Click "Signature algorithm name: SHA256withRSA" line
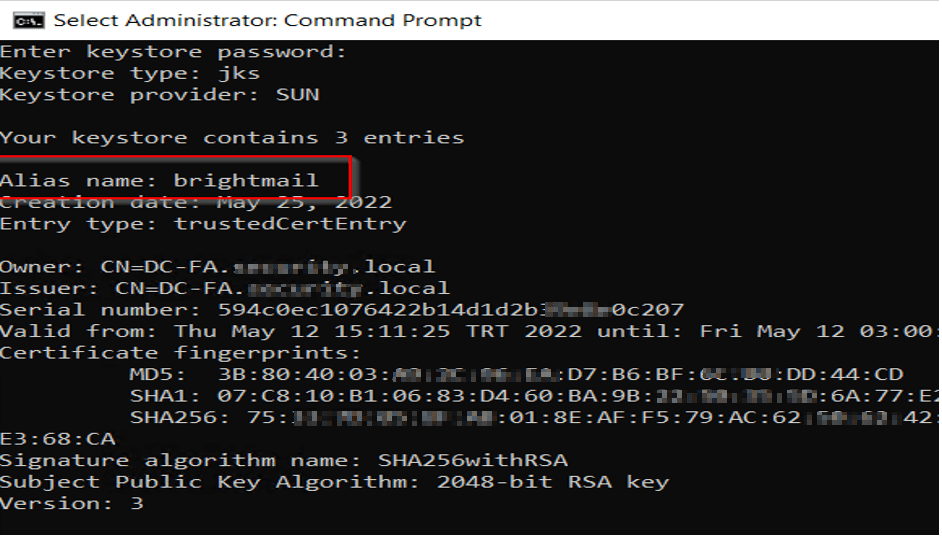 [x=283, y=461]
